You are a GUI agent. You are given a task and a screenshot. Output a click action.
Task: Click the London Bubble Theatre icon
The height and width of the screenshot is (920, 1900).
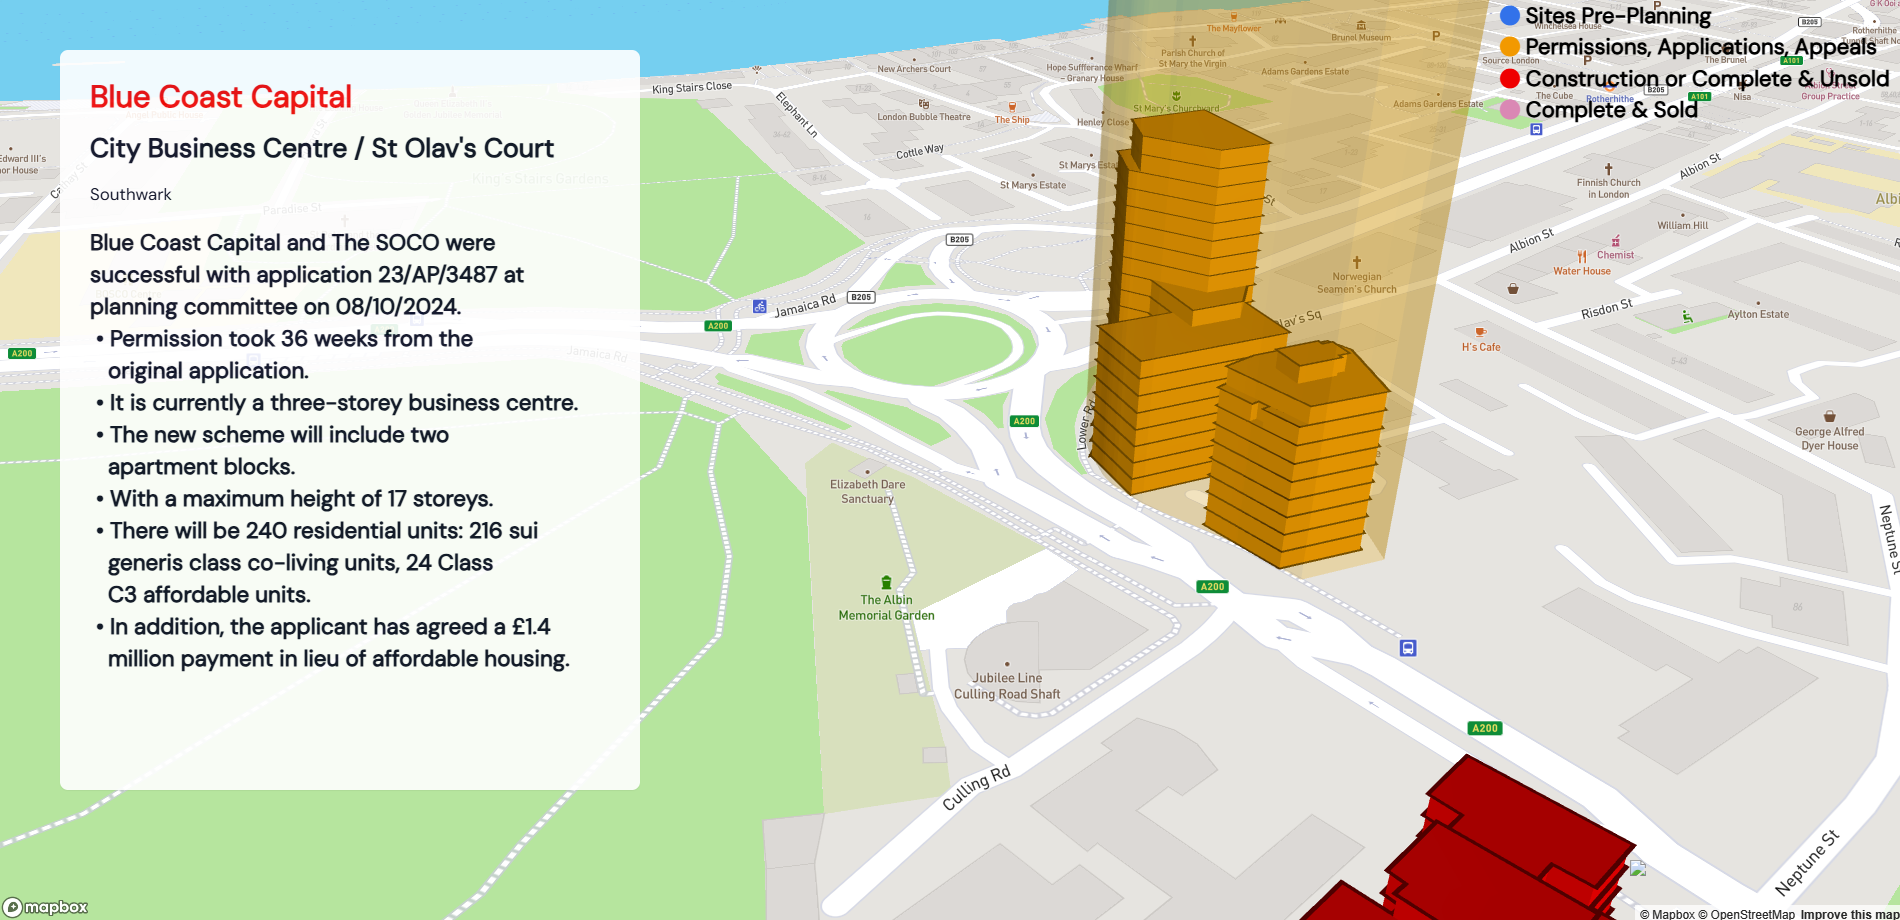[x=924, y=104]
